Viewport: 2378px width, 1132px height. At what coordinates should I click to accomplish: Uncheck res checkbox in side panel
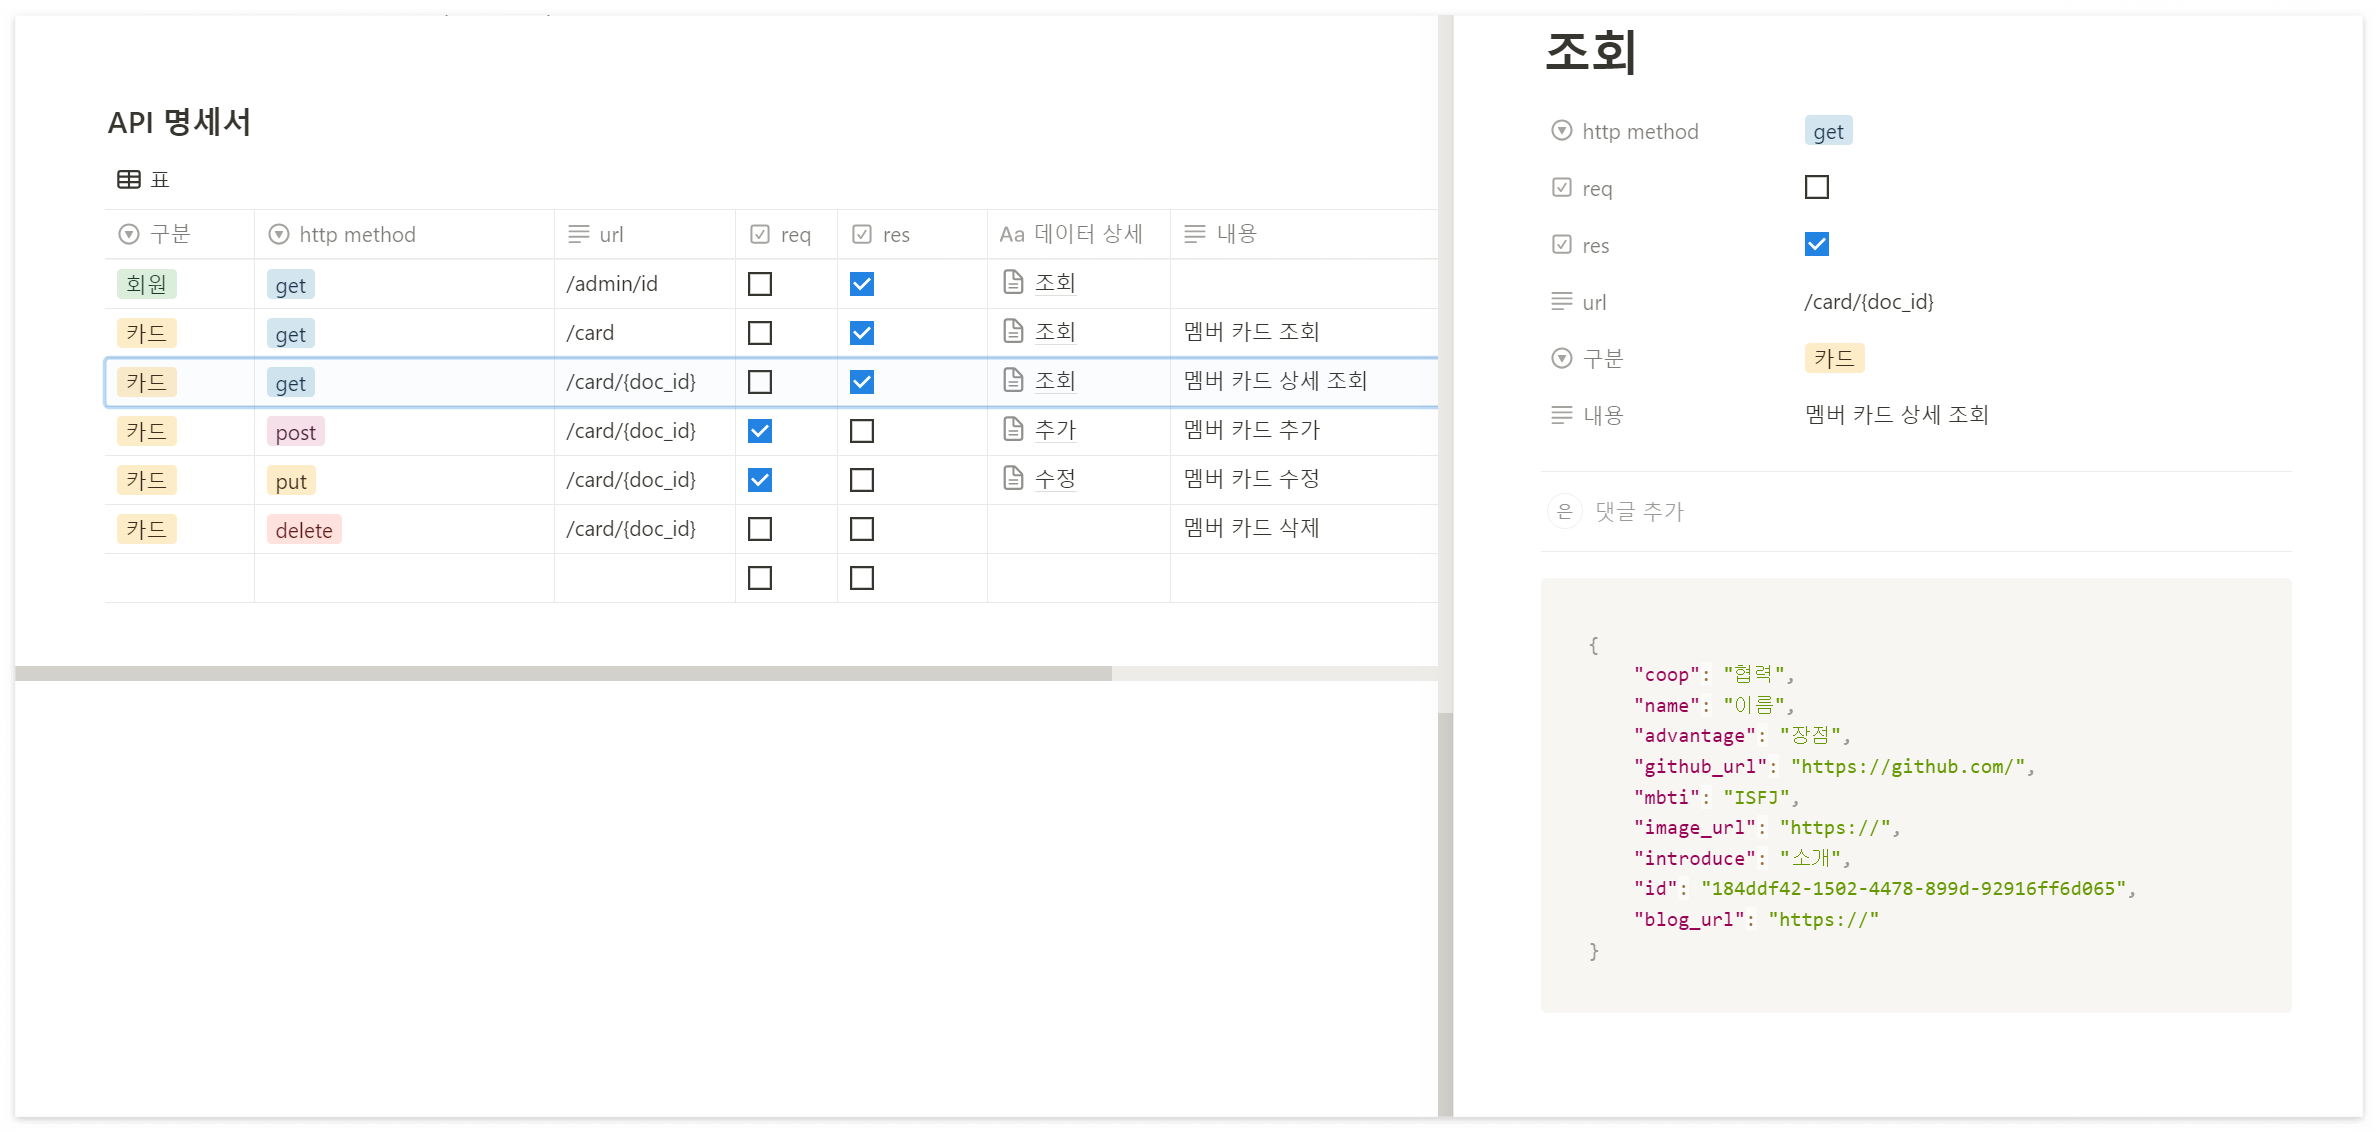[x=1816, y=244]
